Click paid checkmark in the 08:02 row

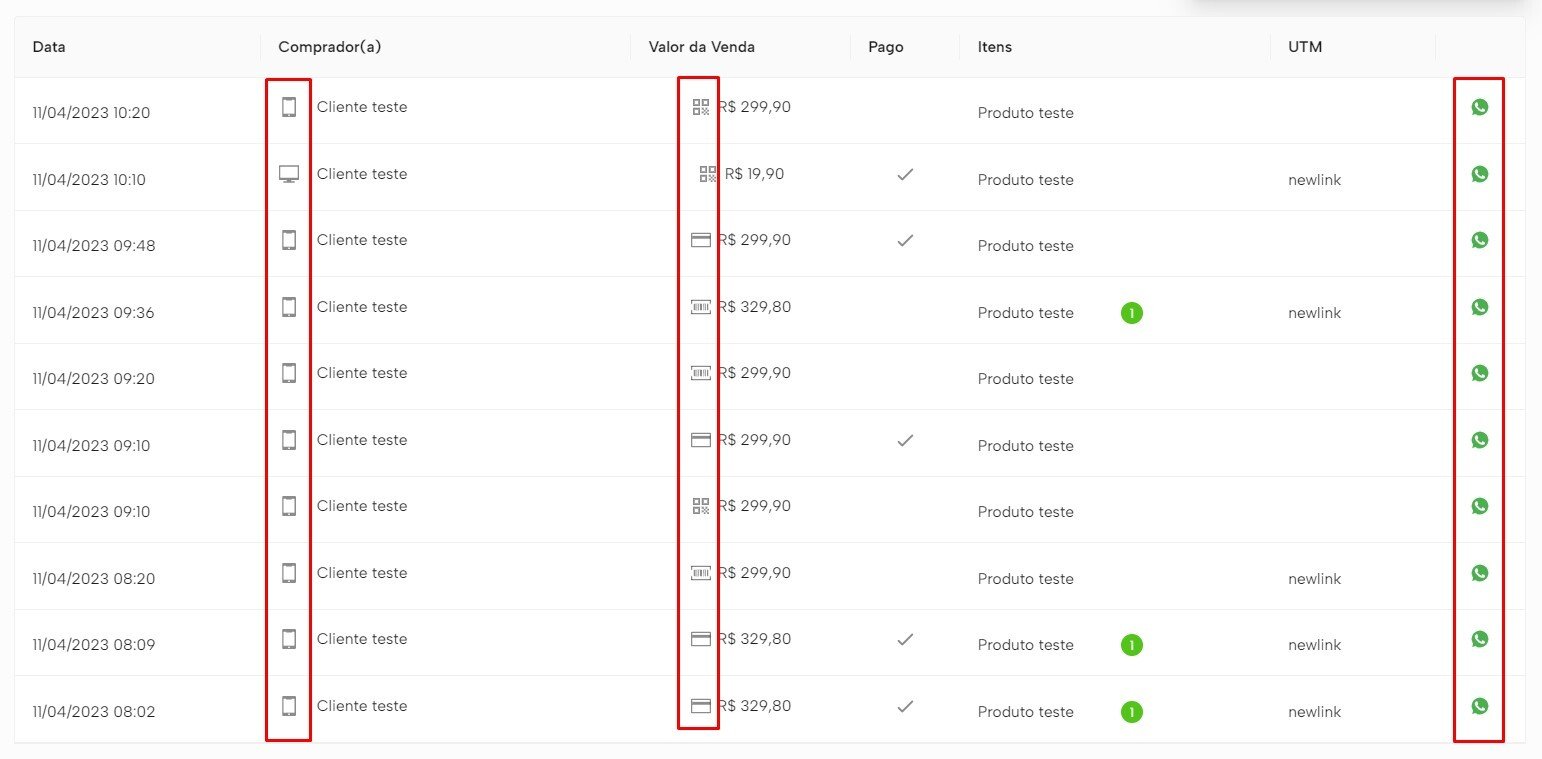point(905,706)
